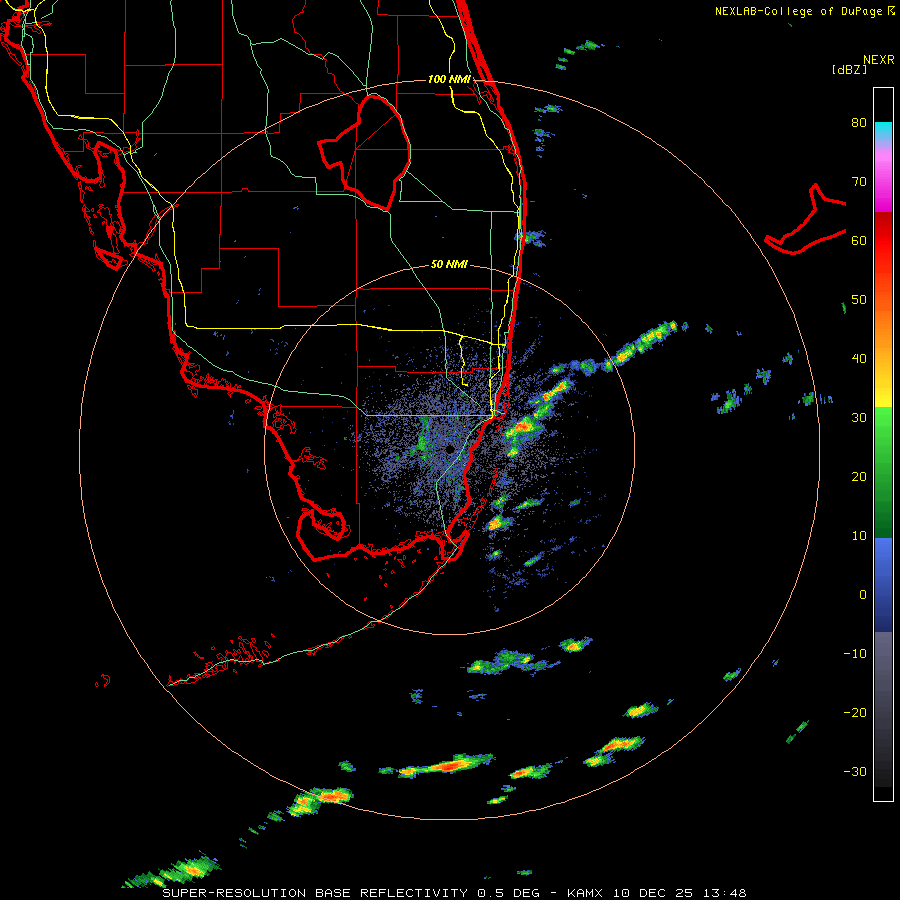Screen dimensions: 900x900
Task: Click the 30 dBZ scale value
Action: [x=859, y=417]
